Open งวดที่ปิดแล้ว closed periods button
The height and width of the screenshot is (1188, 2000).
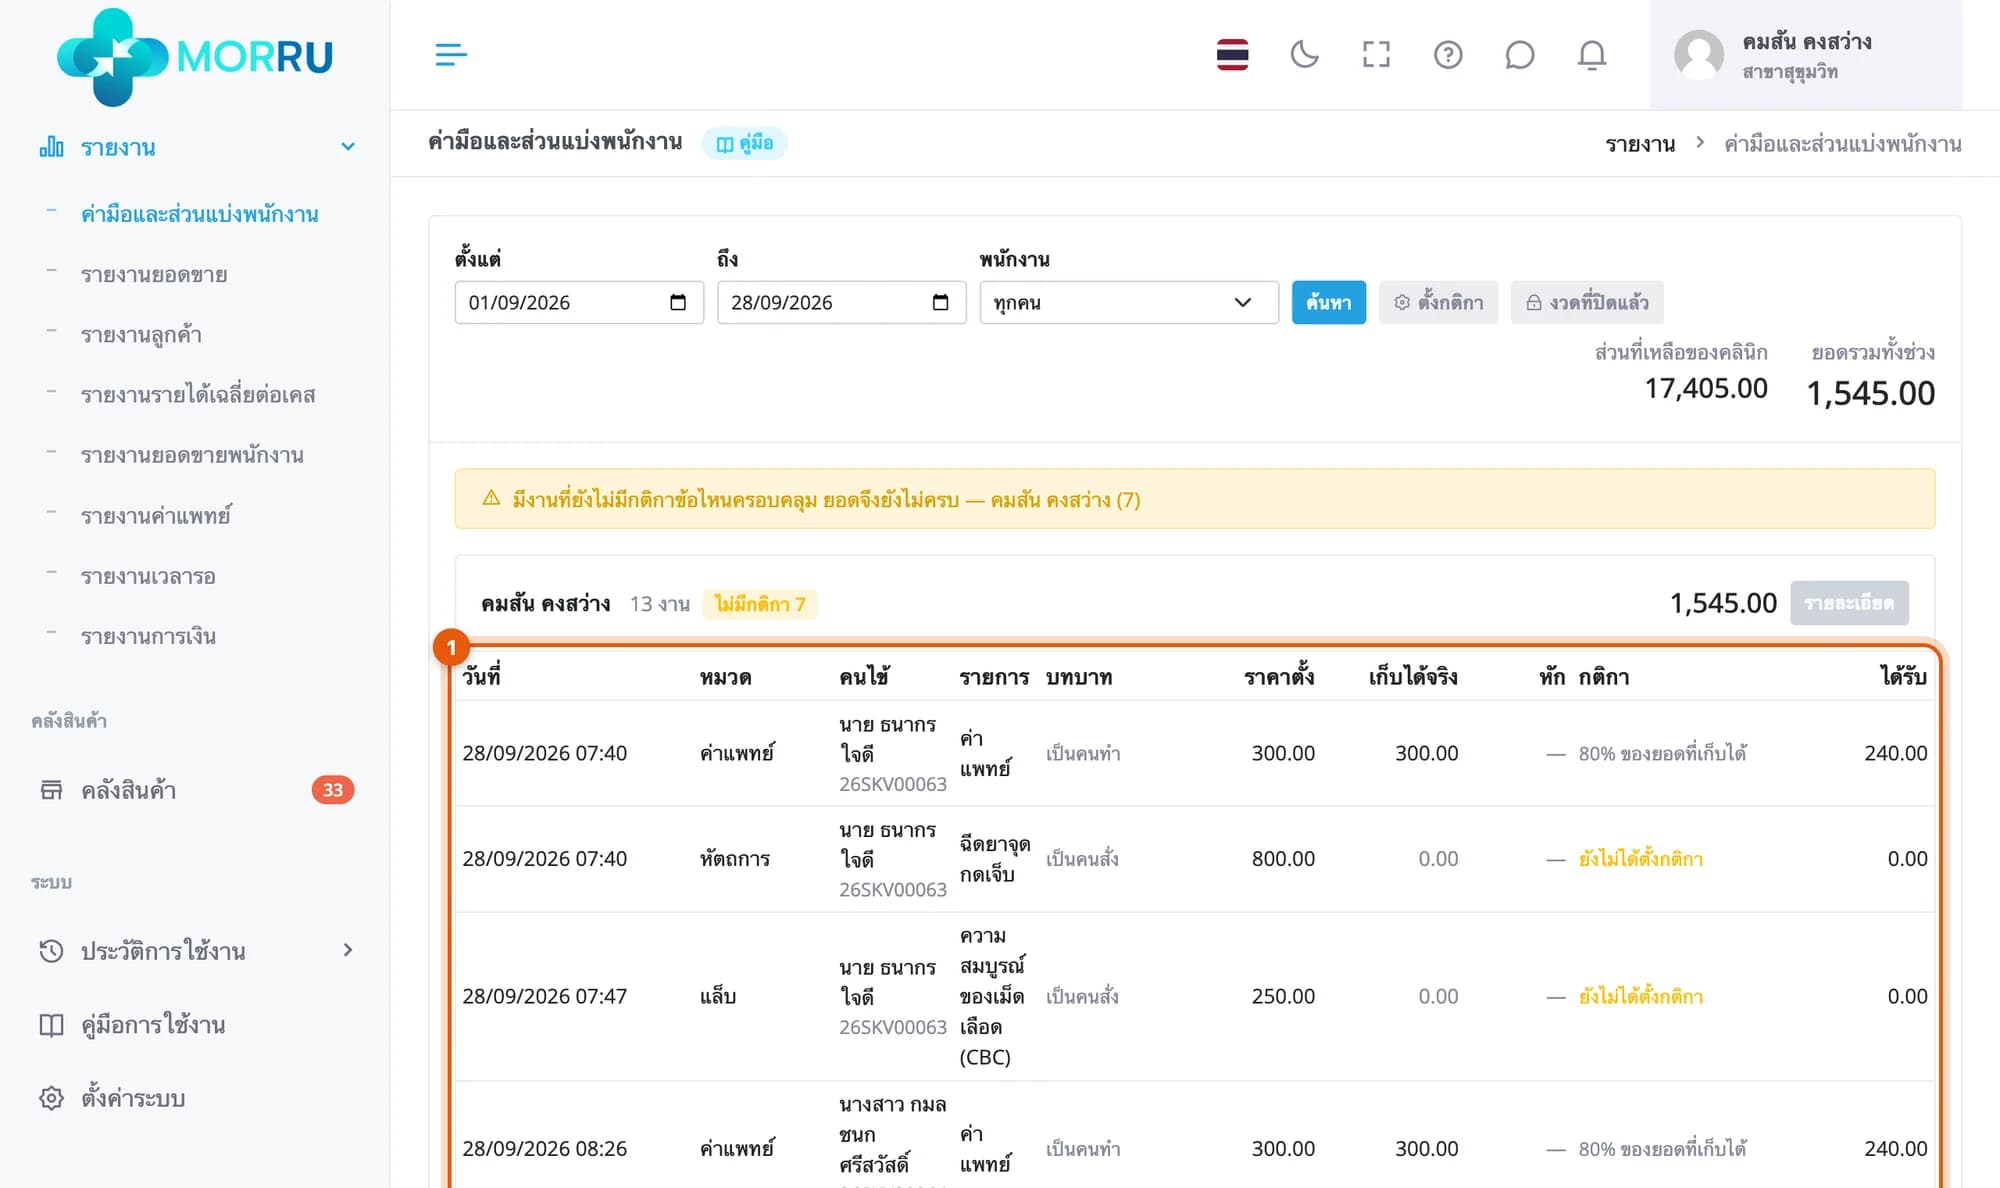(1587, 302)
